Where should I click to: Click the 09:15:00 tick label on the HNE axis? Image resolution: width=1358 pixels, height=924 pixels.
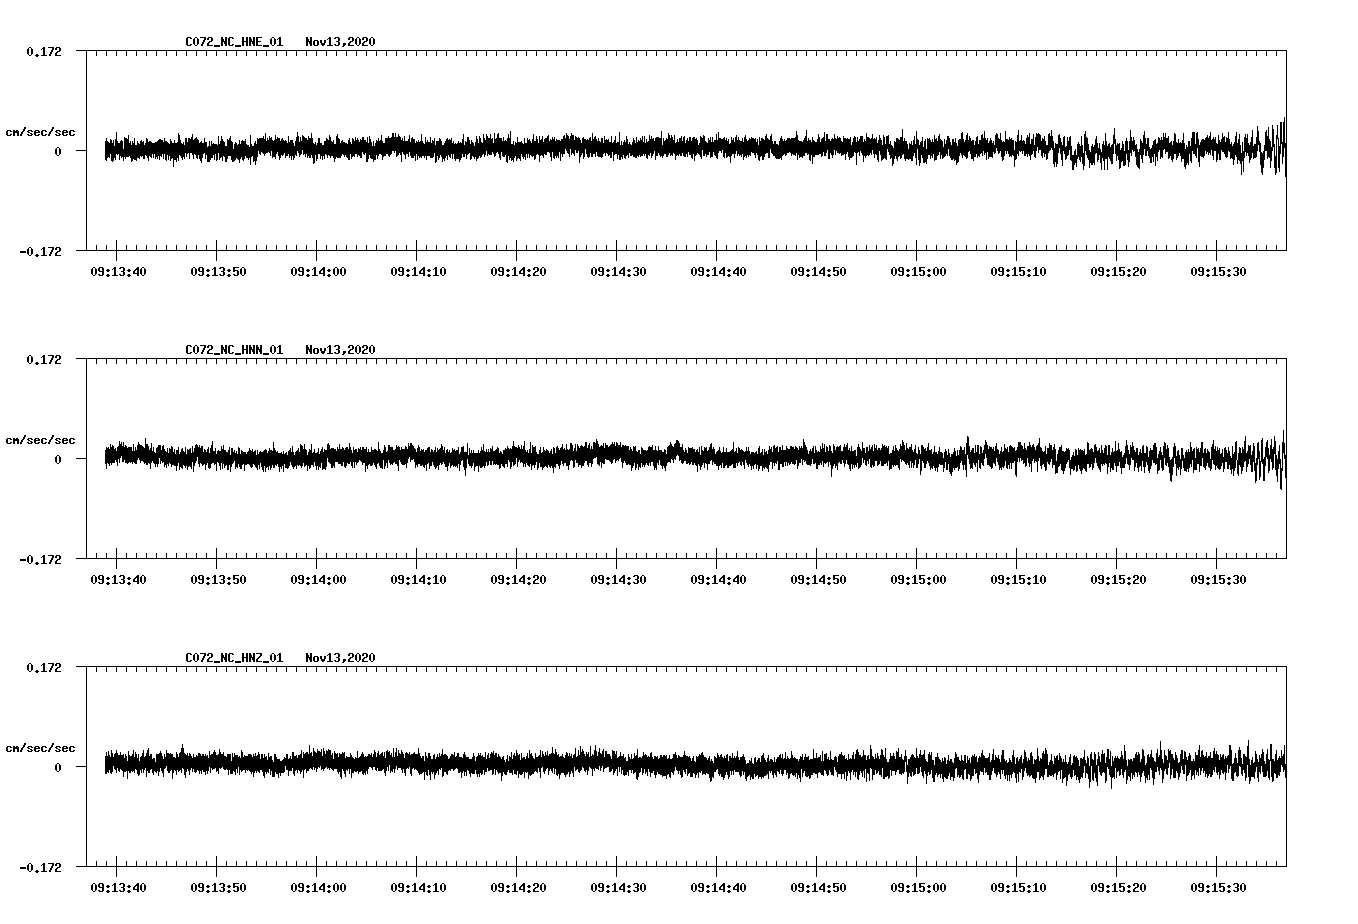pos(917,269)
